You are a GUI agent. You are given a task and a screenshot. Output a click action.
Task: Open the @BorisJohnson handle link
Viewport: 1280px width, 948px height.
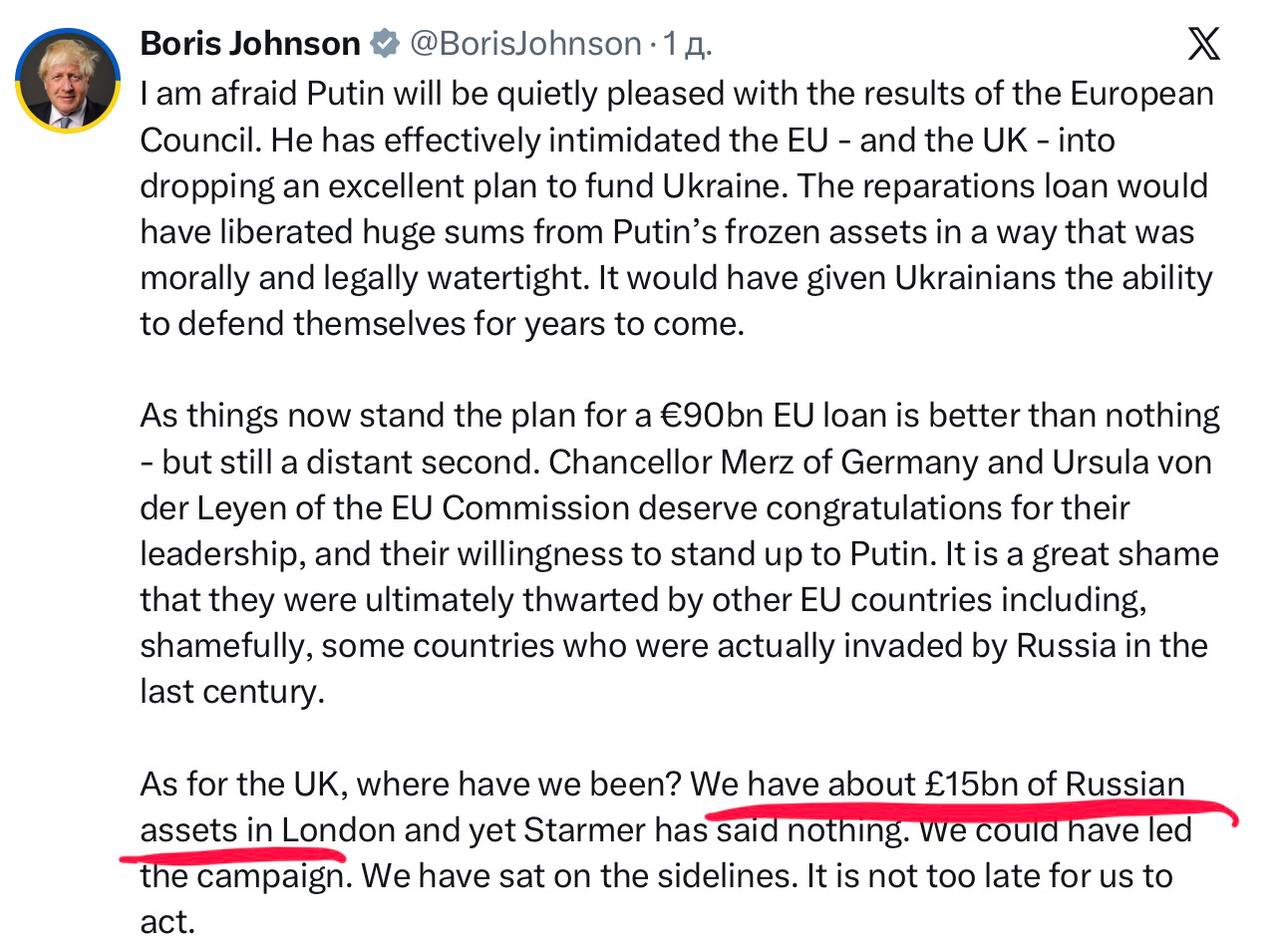pyautogui.click(x=526, y=44)
